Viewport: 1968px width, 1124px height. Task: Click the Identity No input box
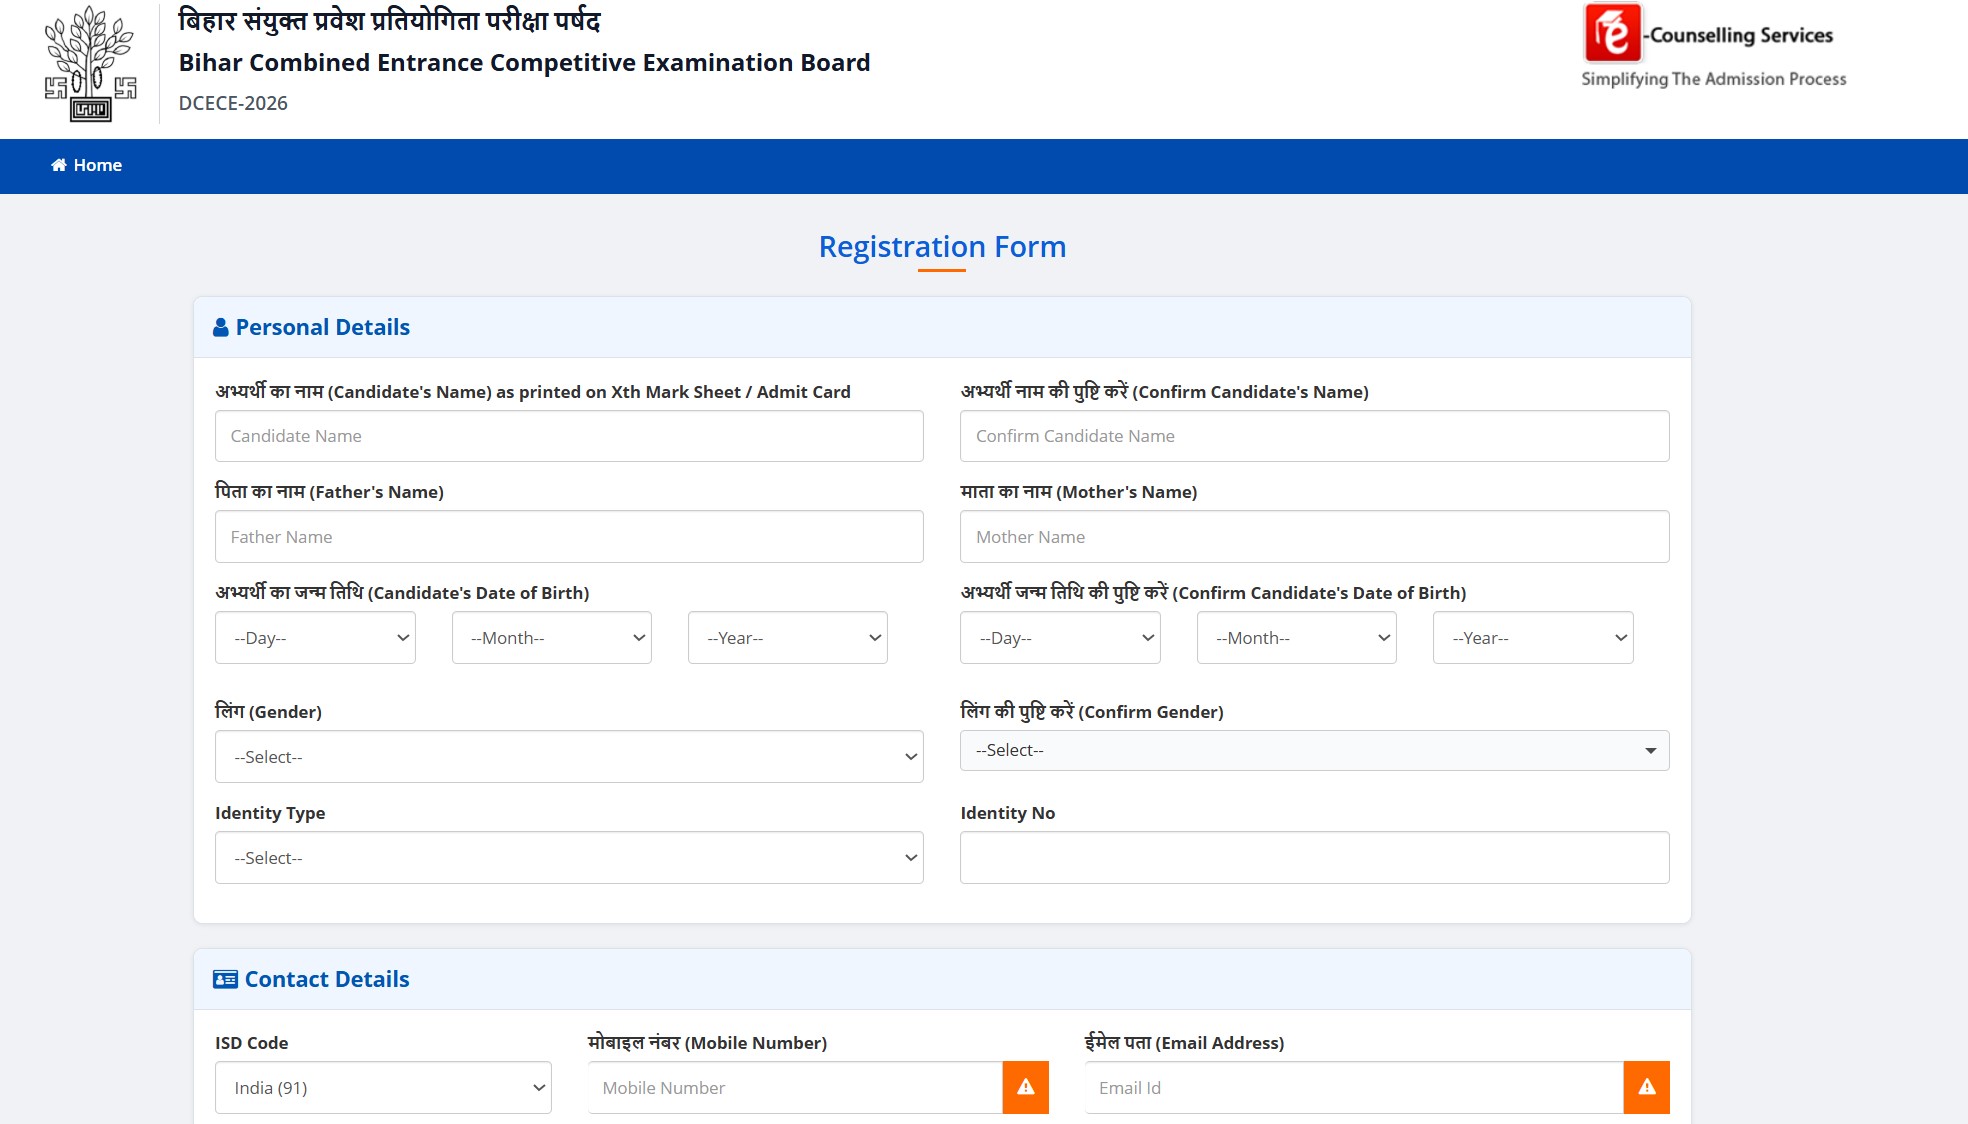(1314, 858)
